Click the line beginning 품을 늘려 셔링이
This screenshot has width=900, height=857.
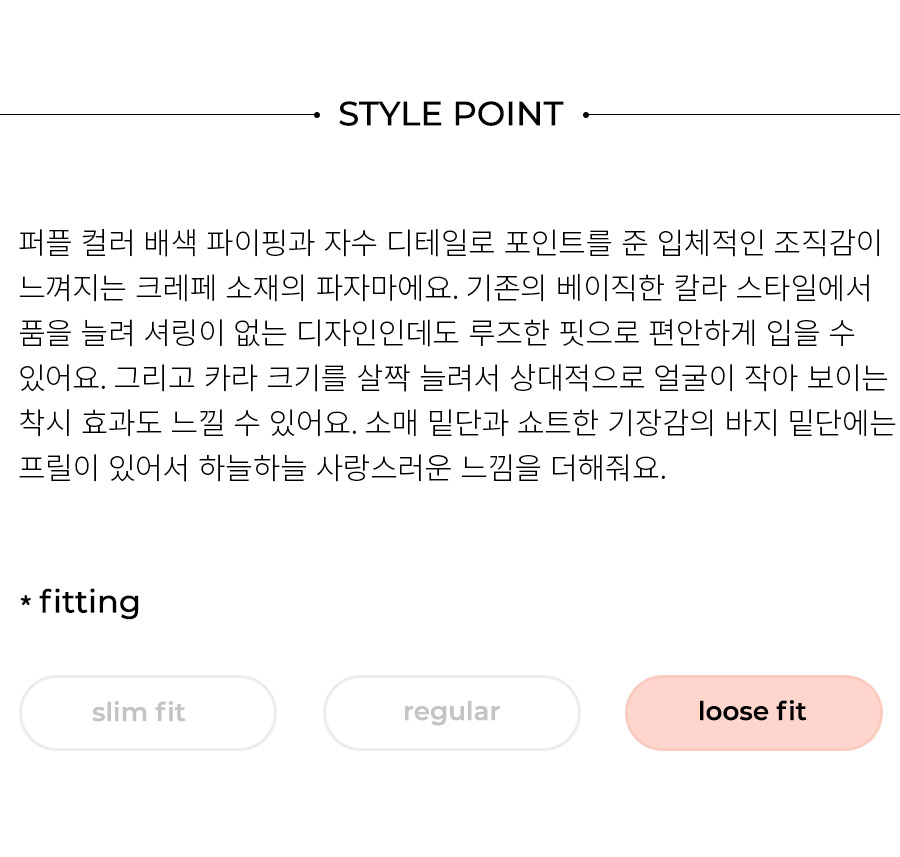click(x=437, y=332)
